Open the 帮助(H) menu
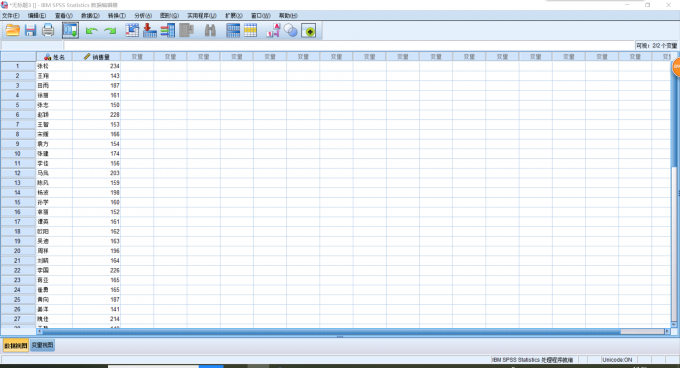680x368 pixels. point(288,16)
